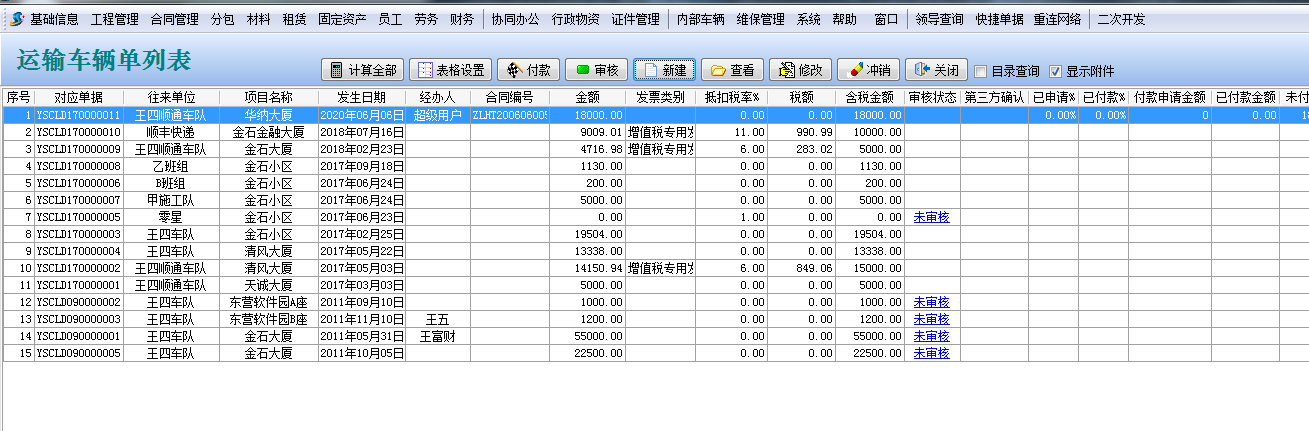Sort by the 发生日期 column header
1309x431 pixels.
362,97
